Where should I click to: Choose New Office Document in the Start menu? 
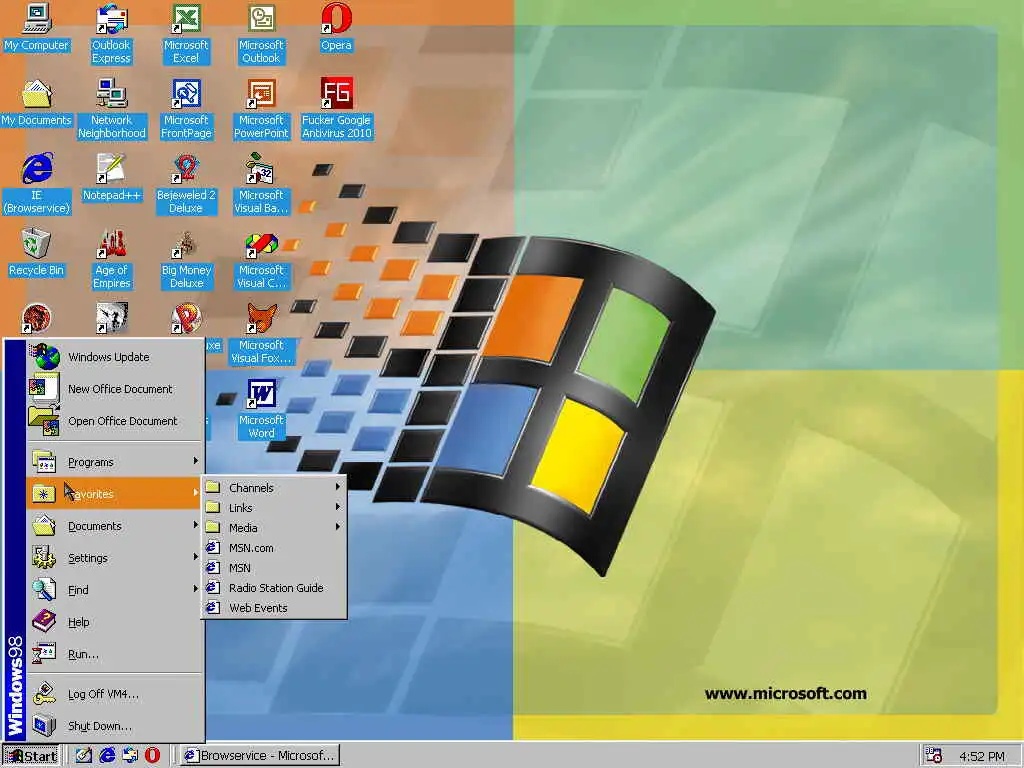[115, 389]
